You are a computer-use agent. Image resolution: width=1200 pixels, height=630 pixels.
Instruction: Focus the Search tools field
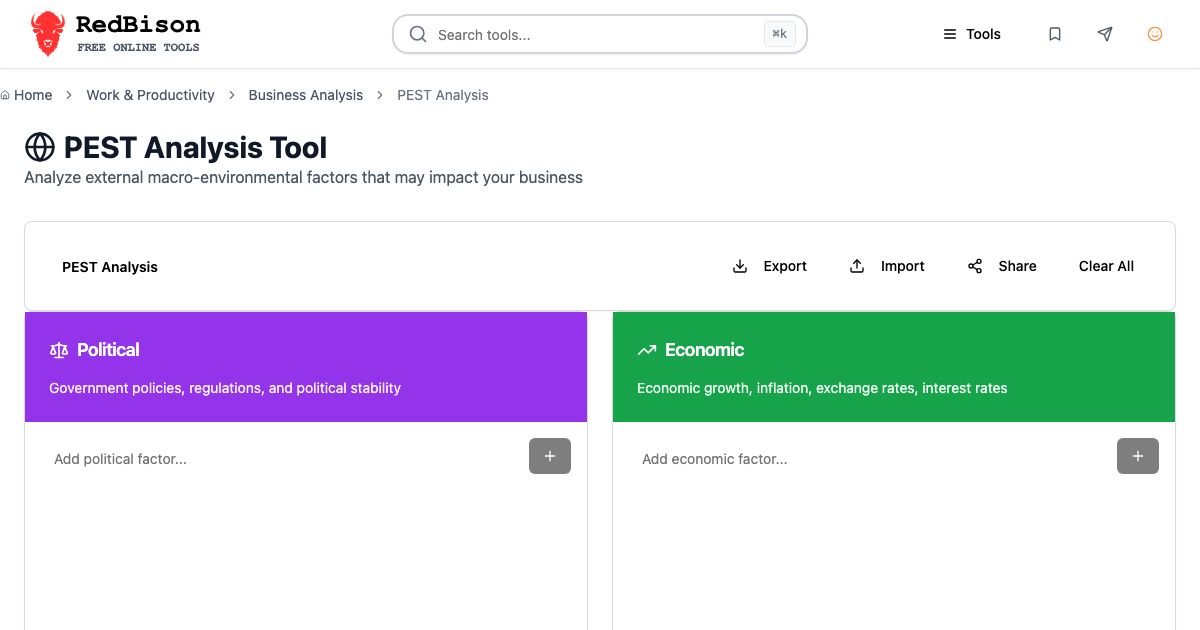[x=600, y=34]
